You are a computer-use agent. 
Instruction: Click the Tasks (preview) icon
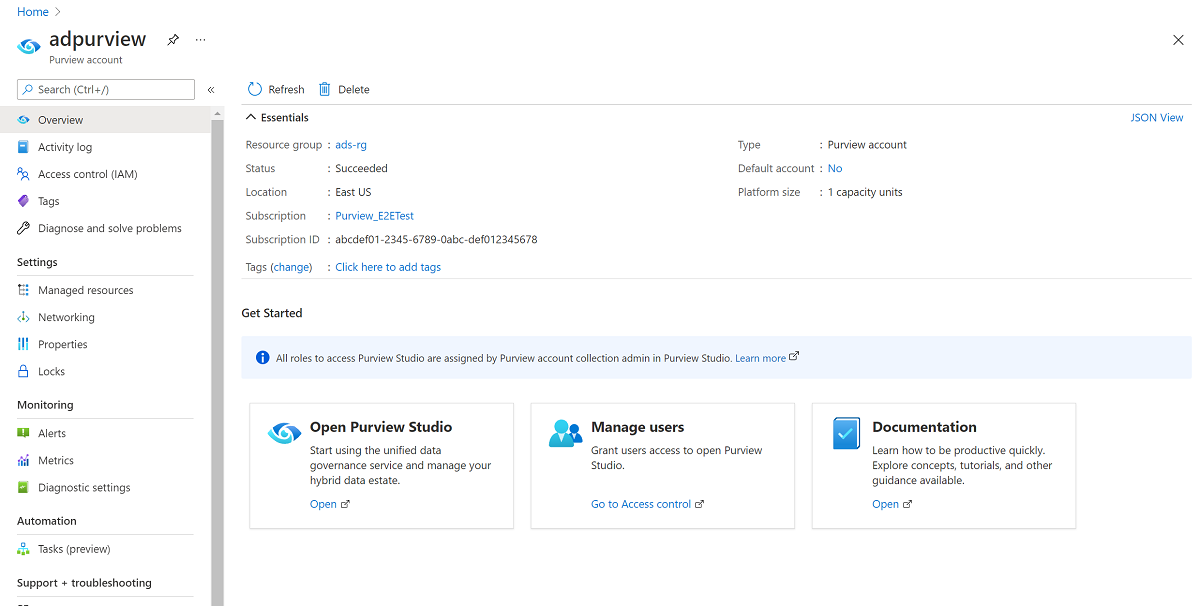(x=23, y=549)
